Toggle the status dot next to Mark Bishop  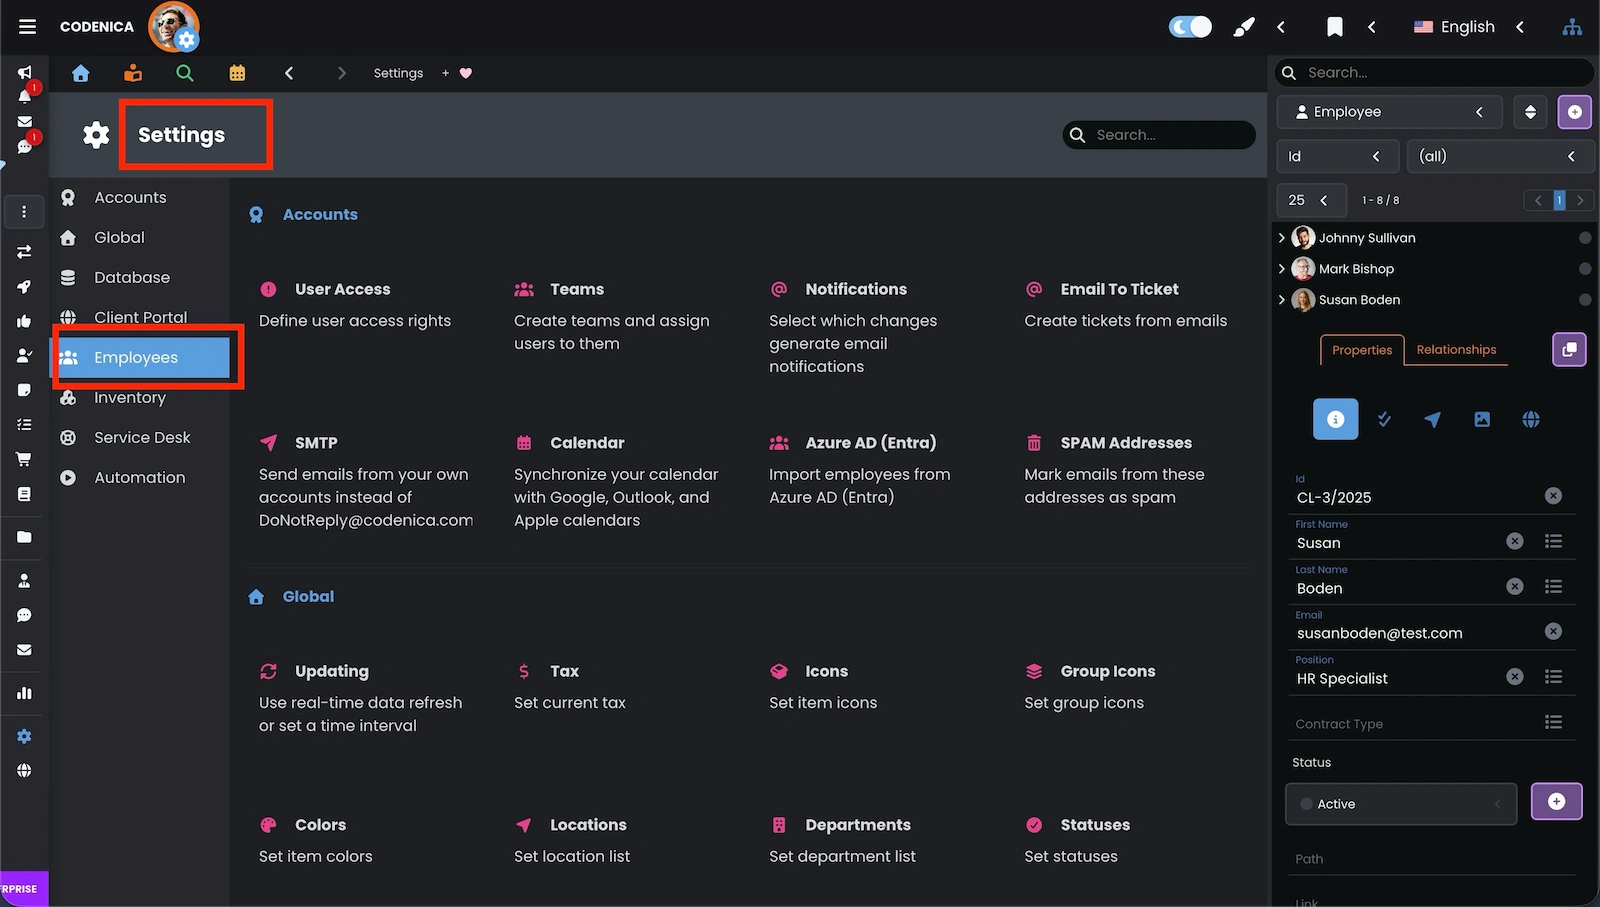pos(1584,269)
